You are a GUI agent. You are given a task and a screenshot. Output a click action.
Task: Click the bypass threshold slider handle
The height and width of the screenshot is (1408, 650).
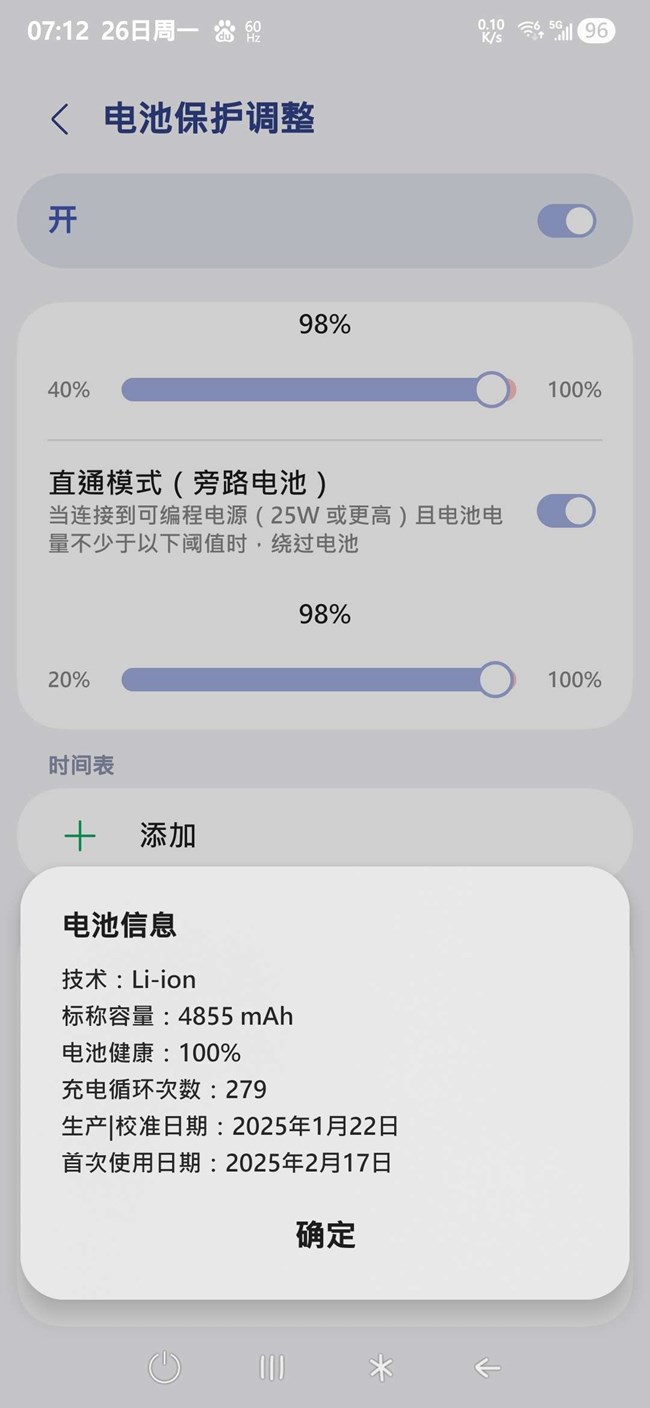tap(495, 680)
